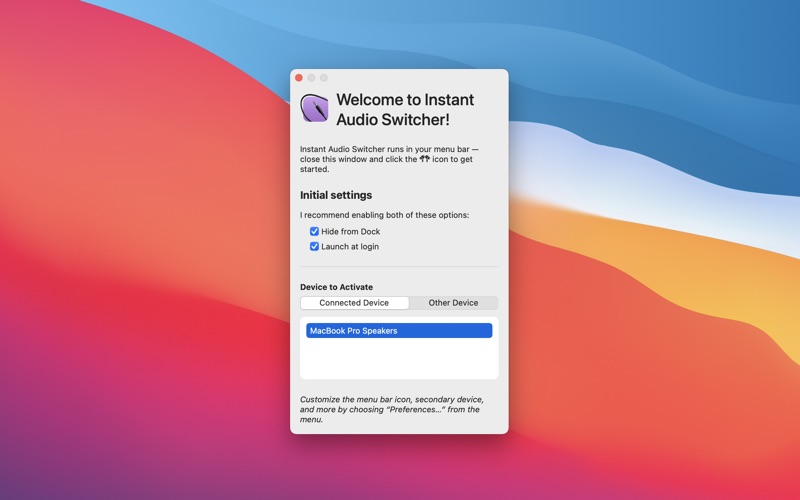Screen dimensions: 800x500
Task: Click the I recommend enabling both options text
Action: tap(384, 215)
